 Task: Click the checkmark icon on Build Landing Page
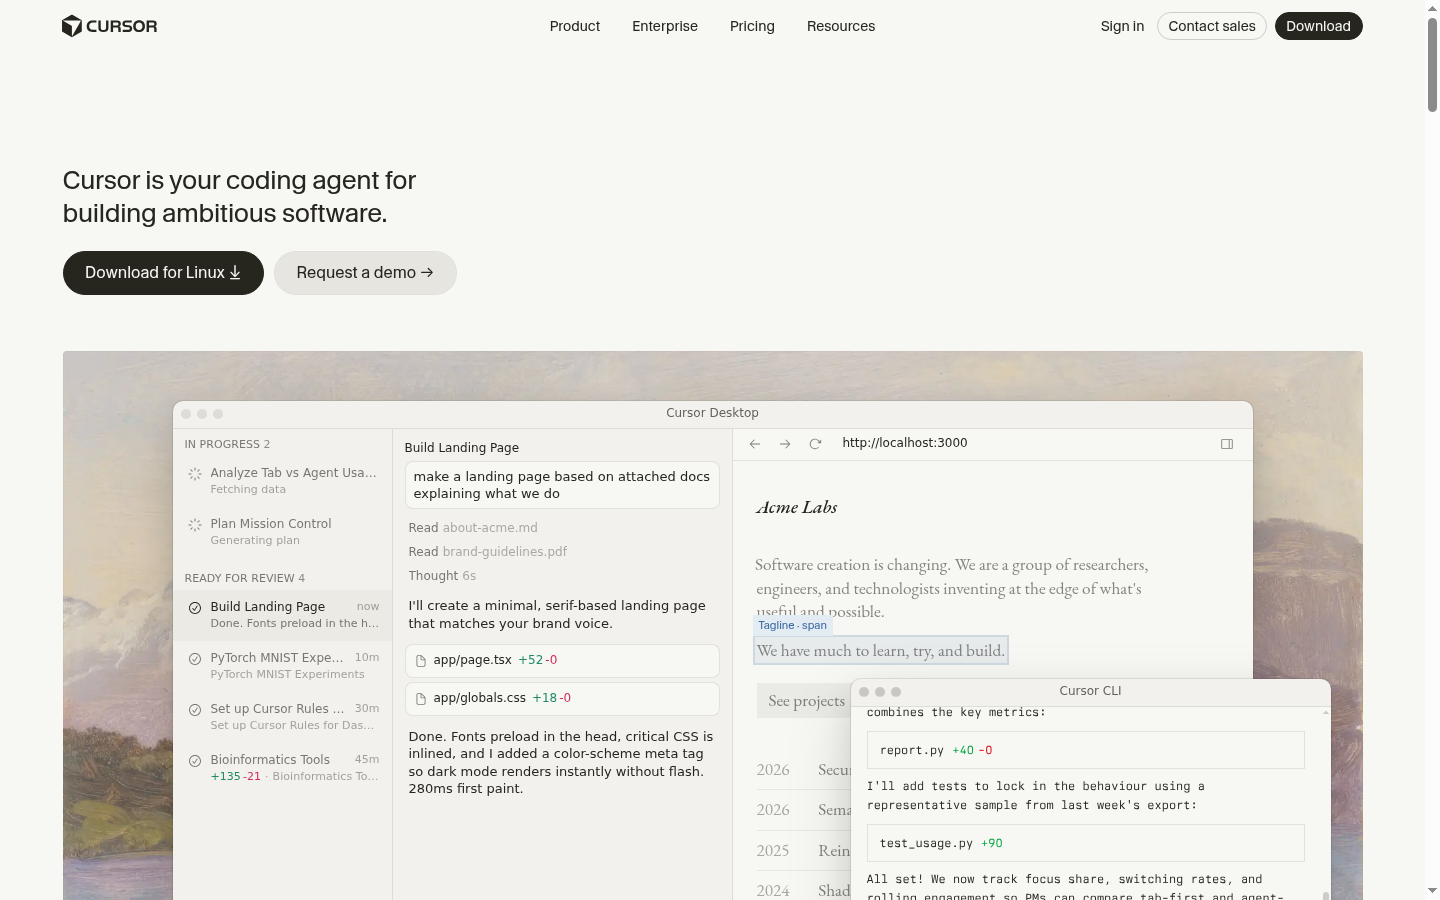click(195, 607)
